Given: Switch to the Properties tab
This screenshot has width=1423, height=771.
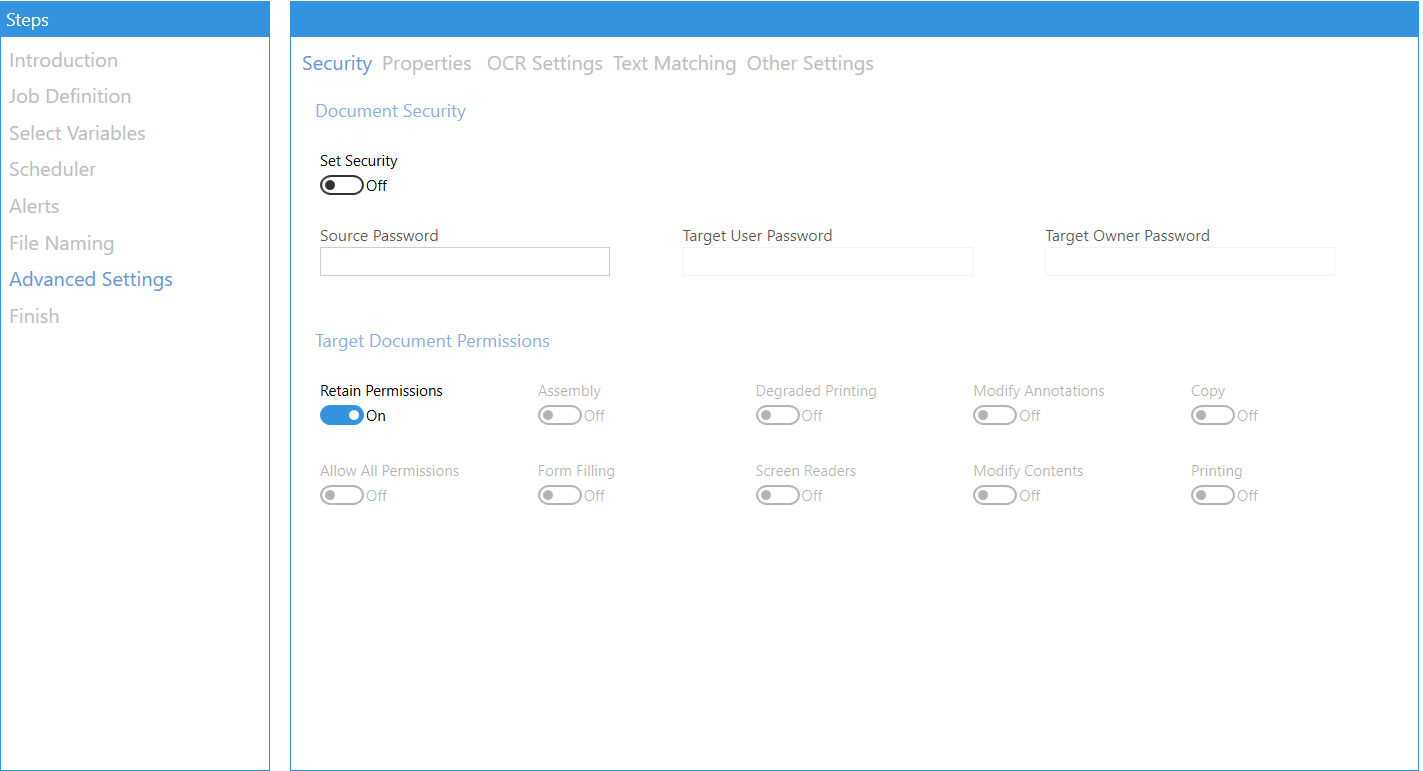Looking at the screenshot, I should tap(427, 63).
